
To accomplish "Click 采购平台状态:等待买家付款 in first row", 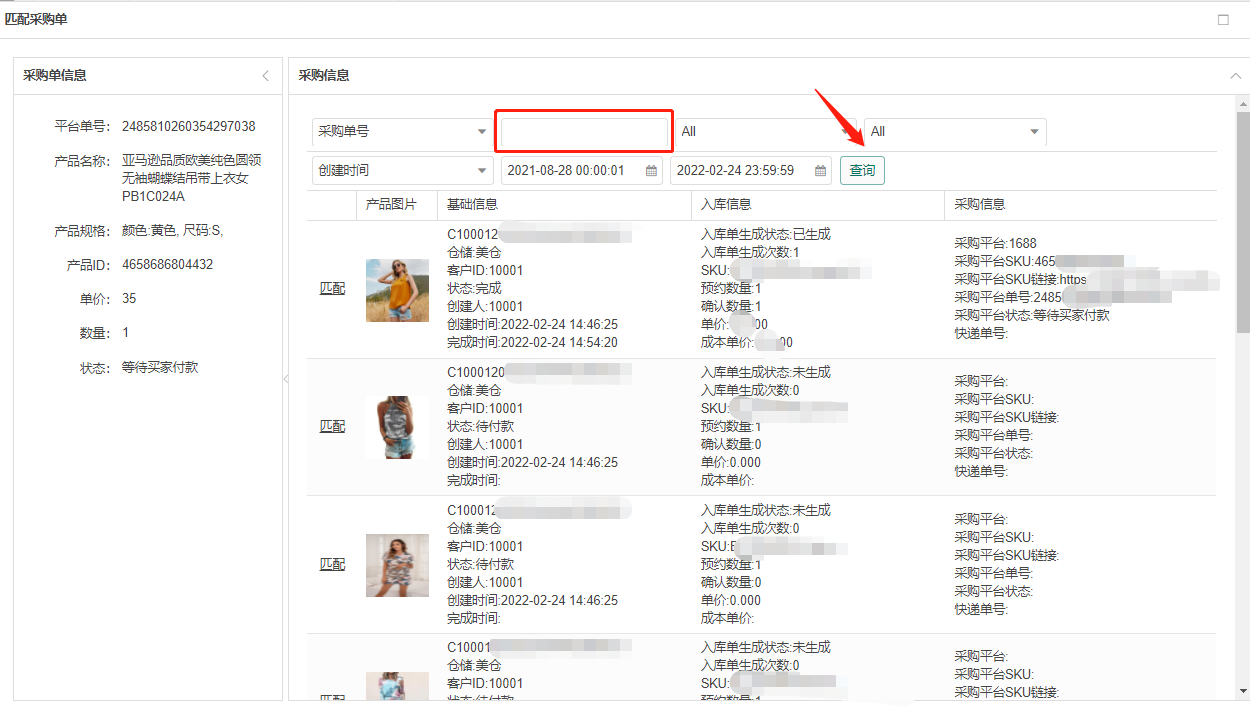I will coord(1032,315).
